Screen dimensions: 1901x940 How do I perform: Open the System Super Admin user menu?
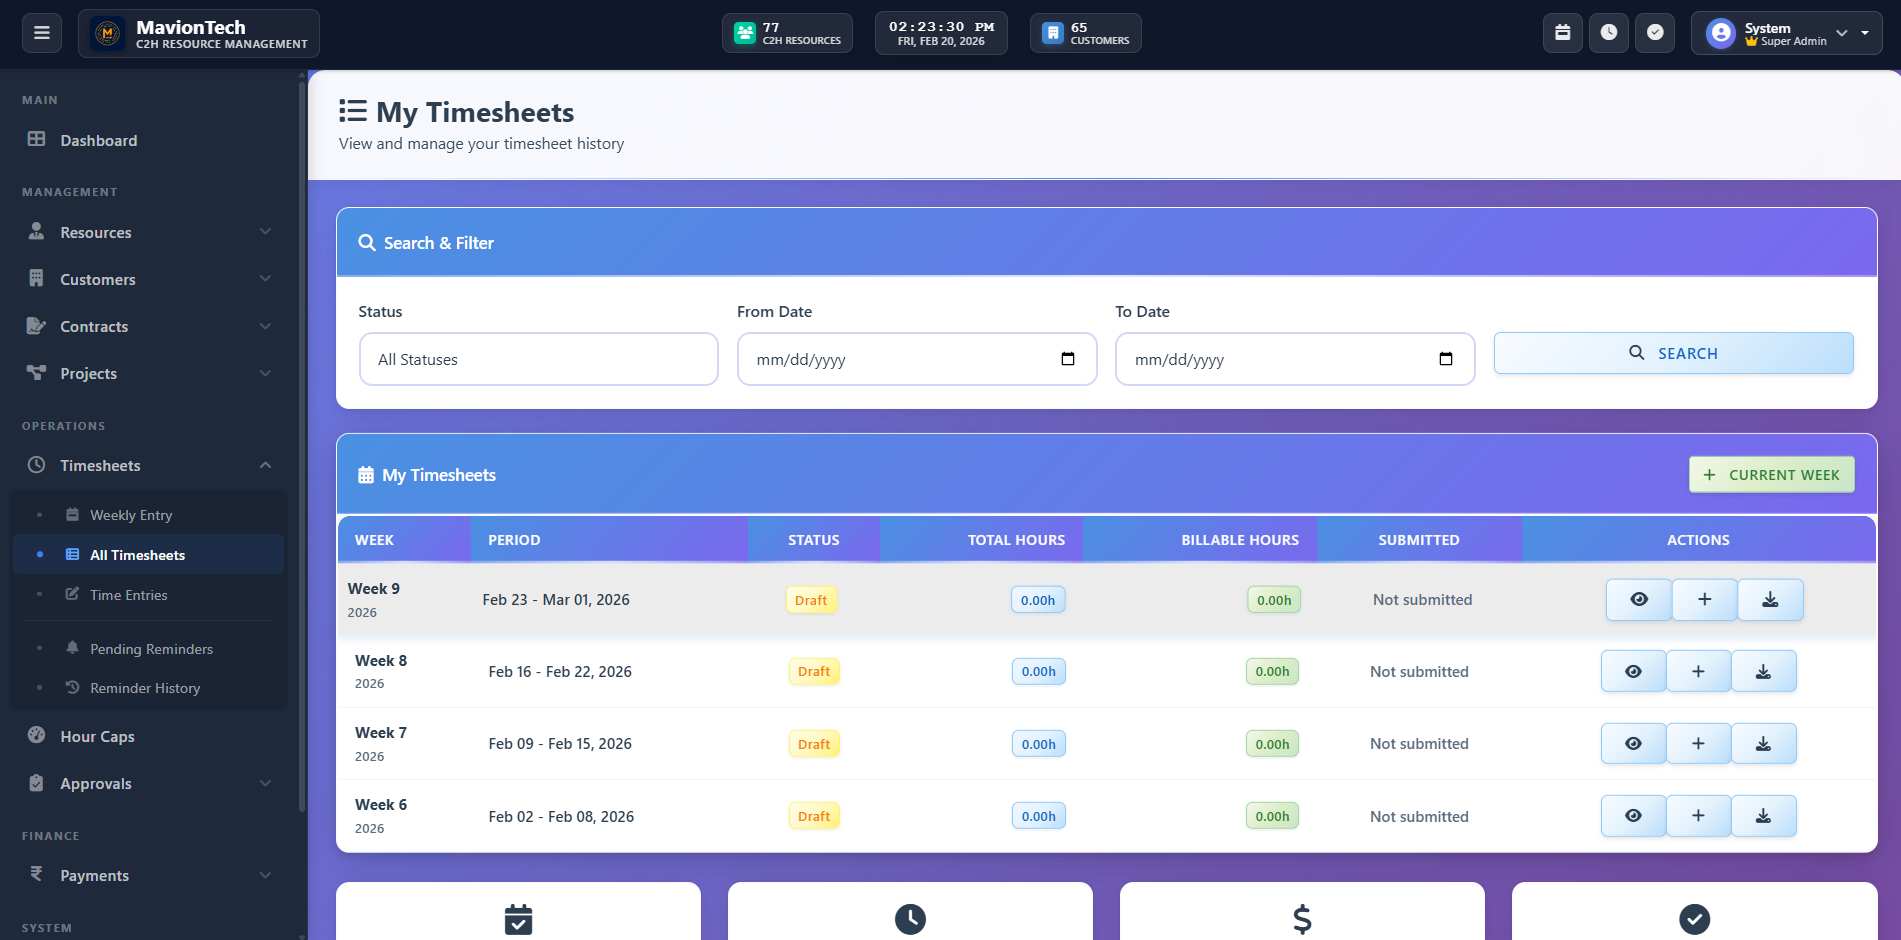(1786, 33)
